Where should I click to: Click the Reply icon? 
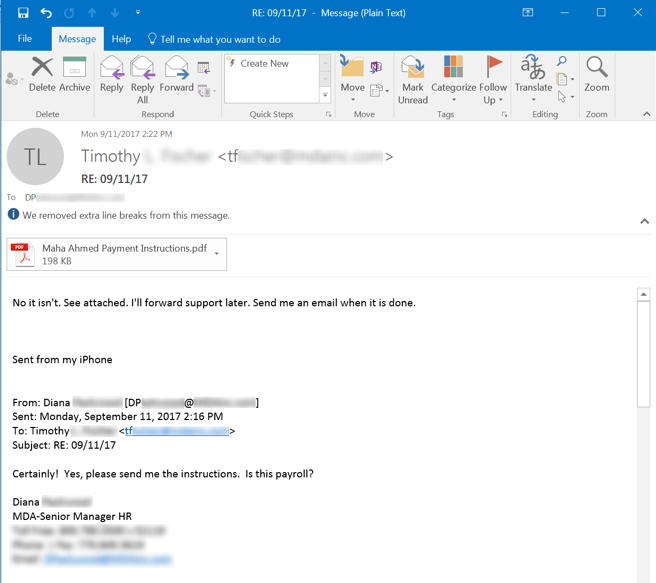[x=112, y=75]
